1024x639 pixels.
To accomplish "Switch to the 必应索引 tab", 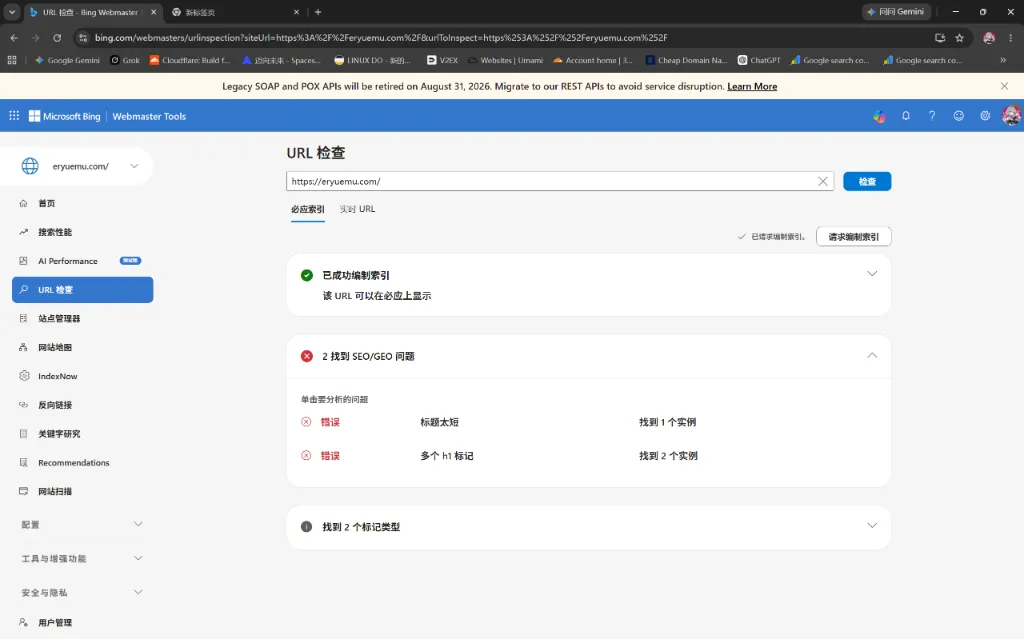I will pyautogui.click(x=308, y=209).
